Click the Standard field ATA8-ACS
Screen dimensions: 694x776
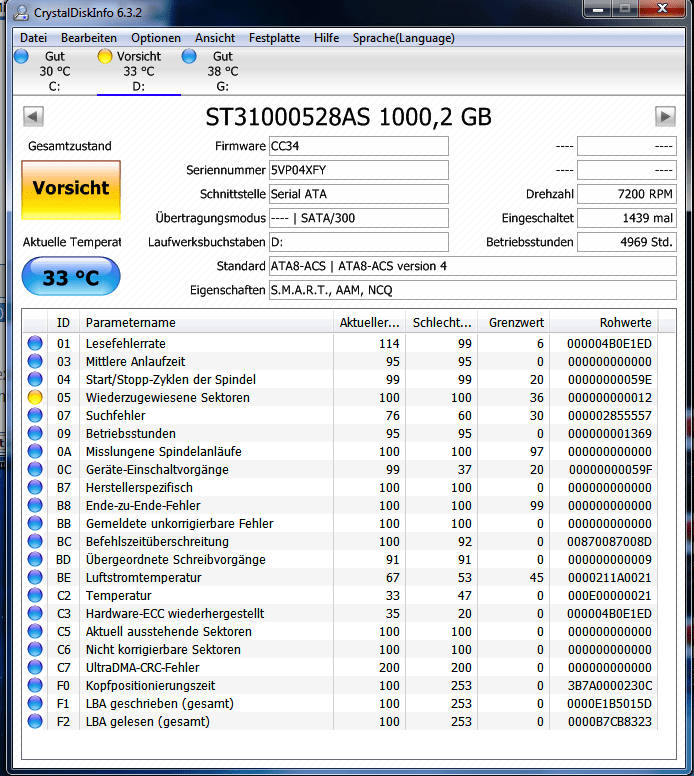473,266
